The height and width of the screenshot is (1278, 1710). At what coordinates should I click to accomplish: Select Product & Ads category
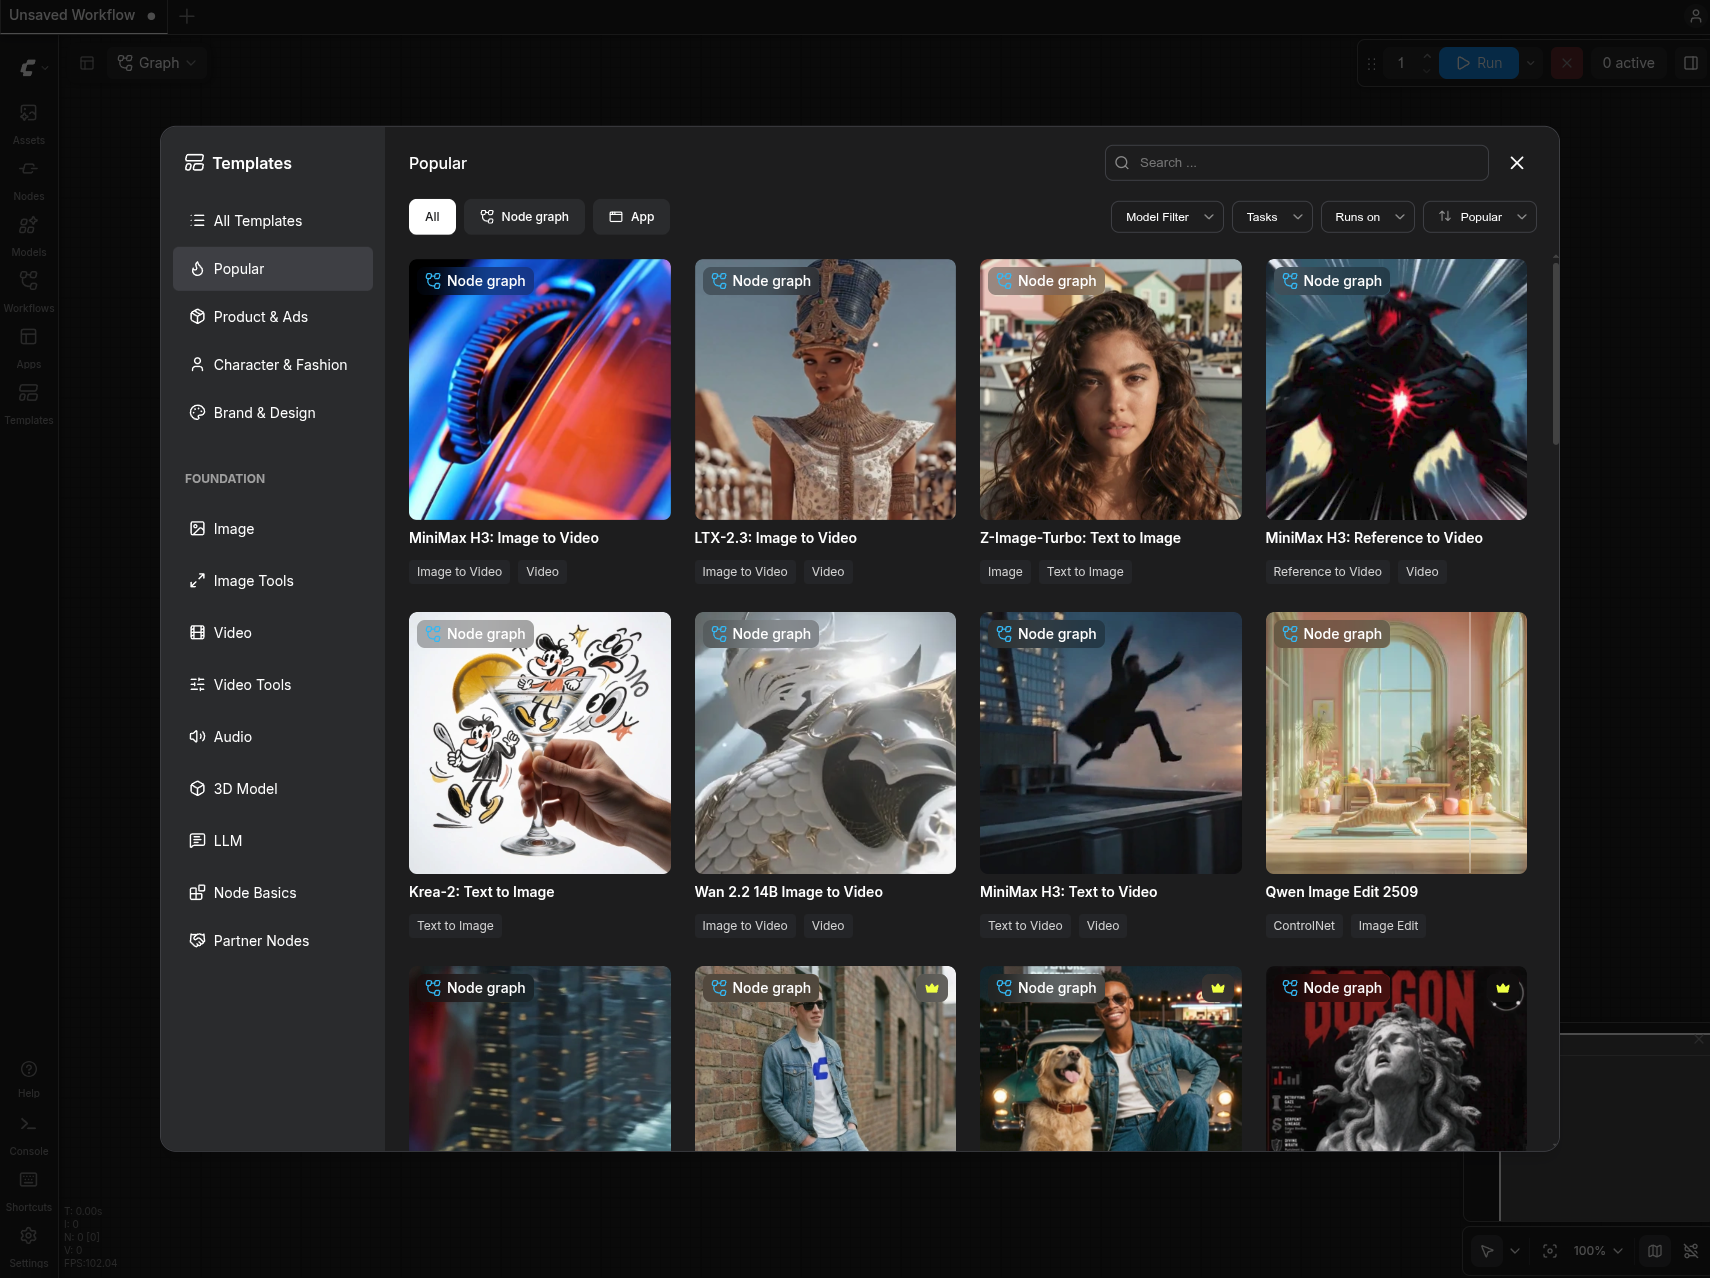(x=273, y=317)
